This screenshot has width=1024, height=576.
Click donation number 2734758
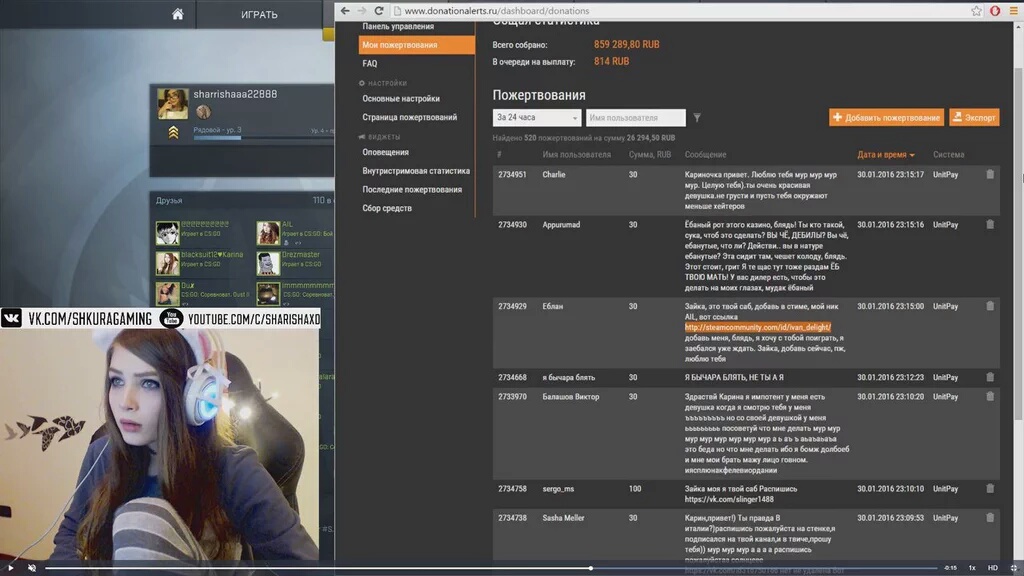tap(512, 489)
